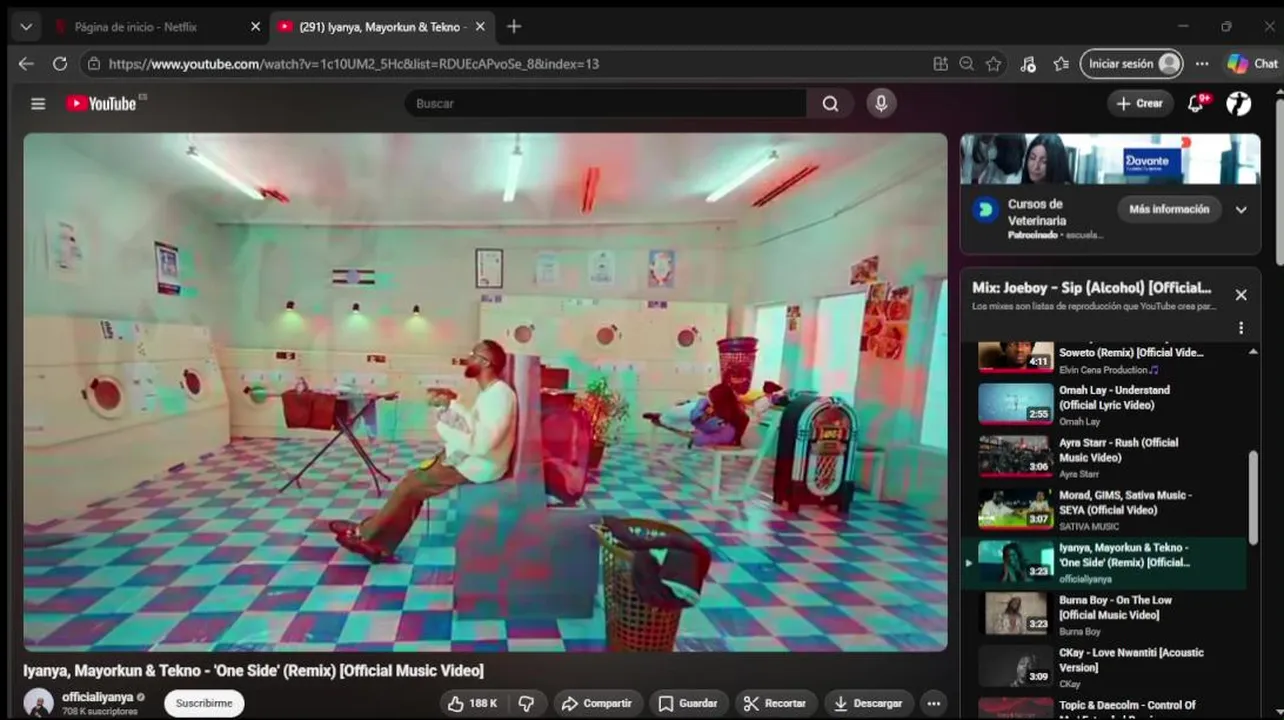The image size is (1284, 720).
Task: Open the mix playlist three-dot options
Action: (1241, 328)
